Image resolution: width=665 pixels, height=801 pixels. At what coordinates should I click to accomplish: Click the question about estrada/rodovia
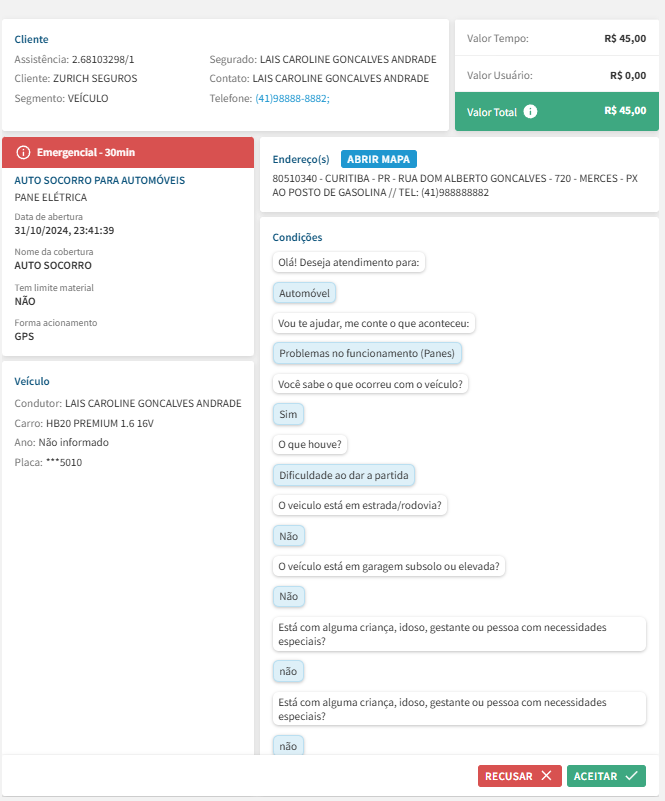(x=361, y=505)
